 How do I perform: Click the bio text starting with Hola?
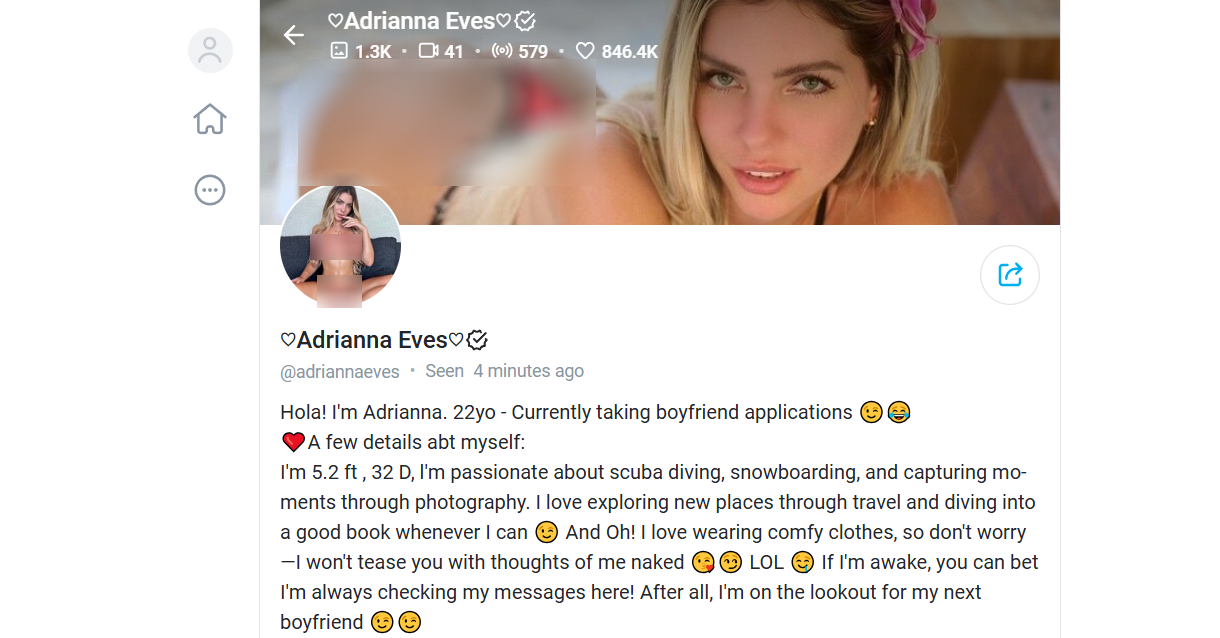tap(660, 517)
